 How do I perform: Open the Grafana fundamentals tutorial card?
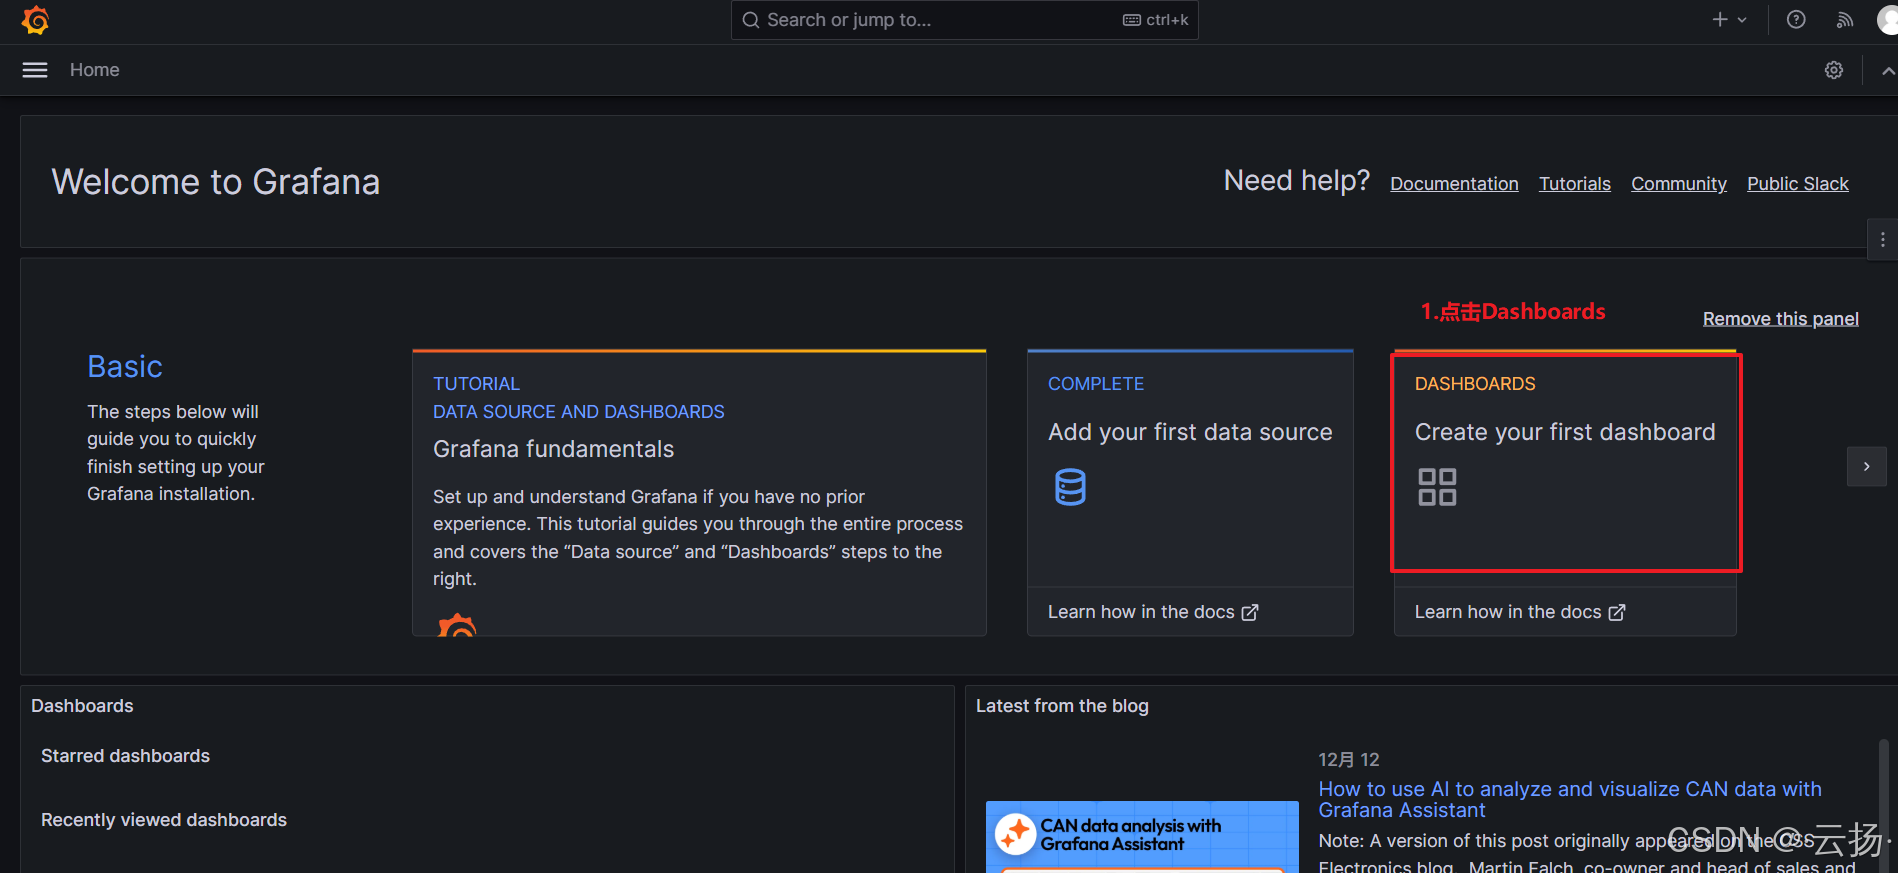(699, 493)
